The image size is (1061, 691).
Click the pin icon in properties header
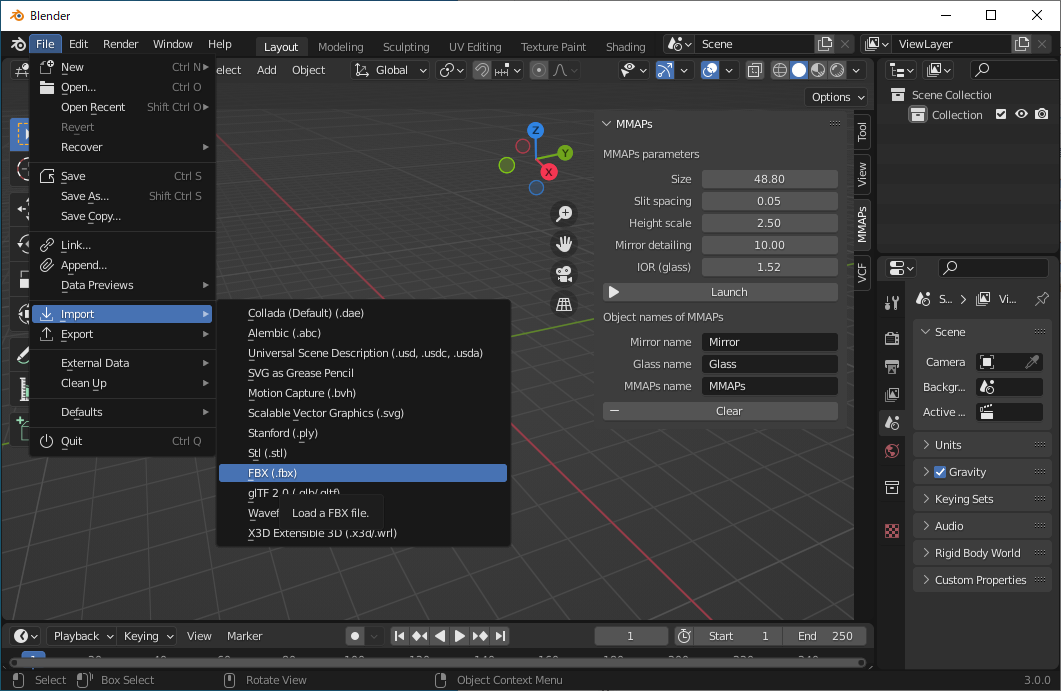tap(1041, 298)
